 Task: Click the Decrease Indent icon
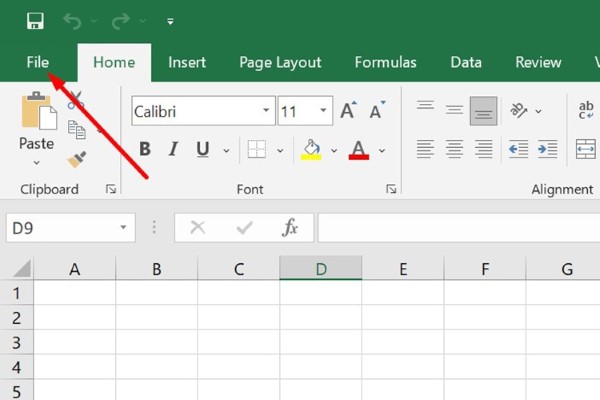[x=518, y=149]
